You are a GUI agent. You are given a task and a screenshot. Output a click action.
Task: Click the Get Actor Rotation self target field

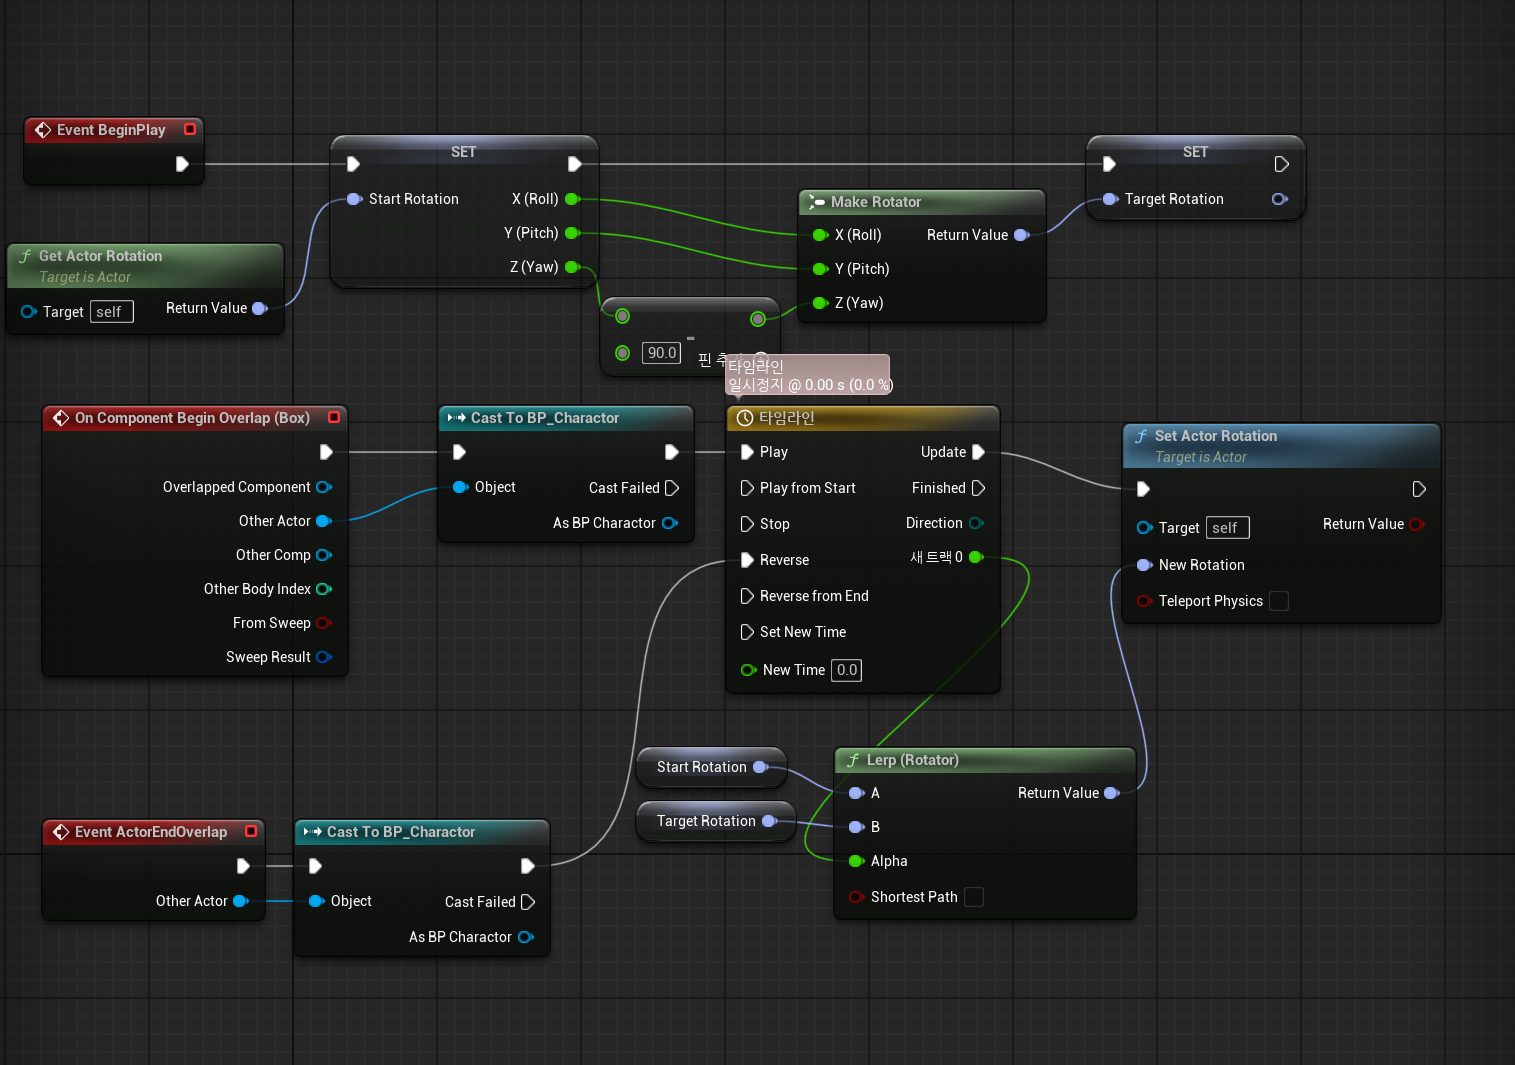pyautogui.click(x=111, y=312)
